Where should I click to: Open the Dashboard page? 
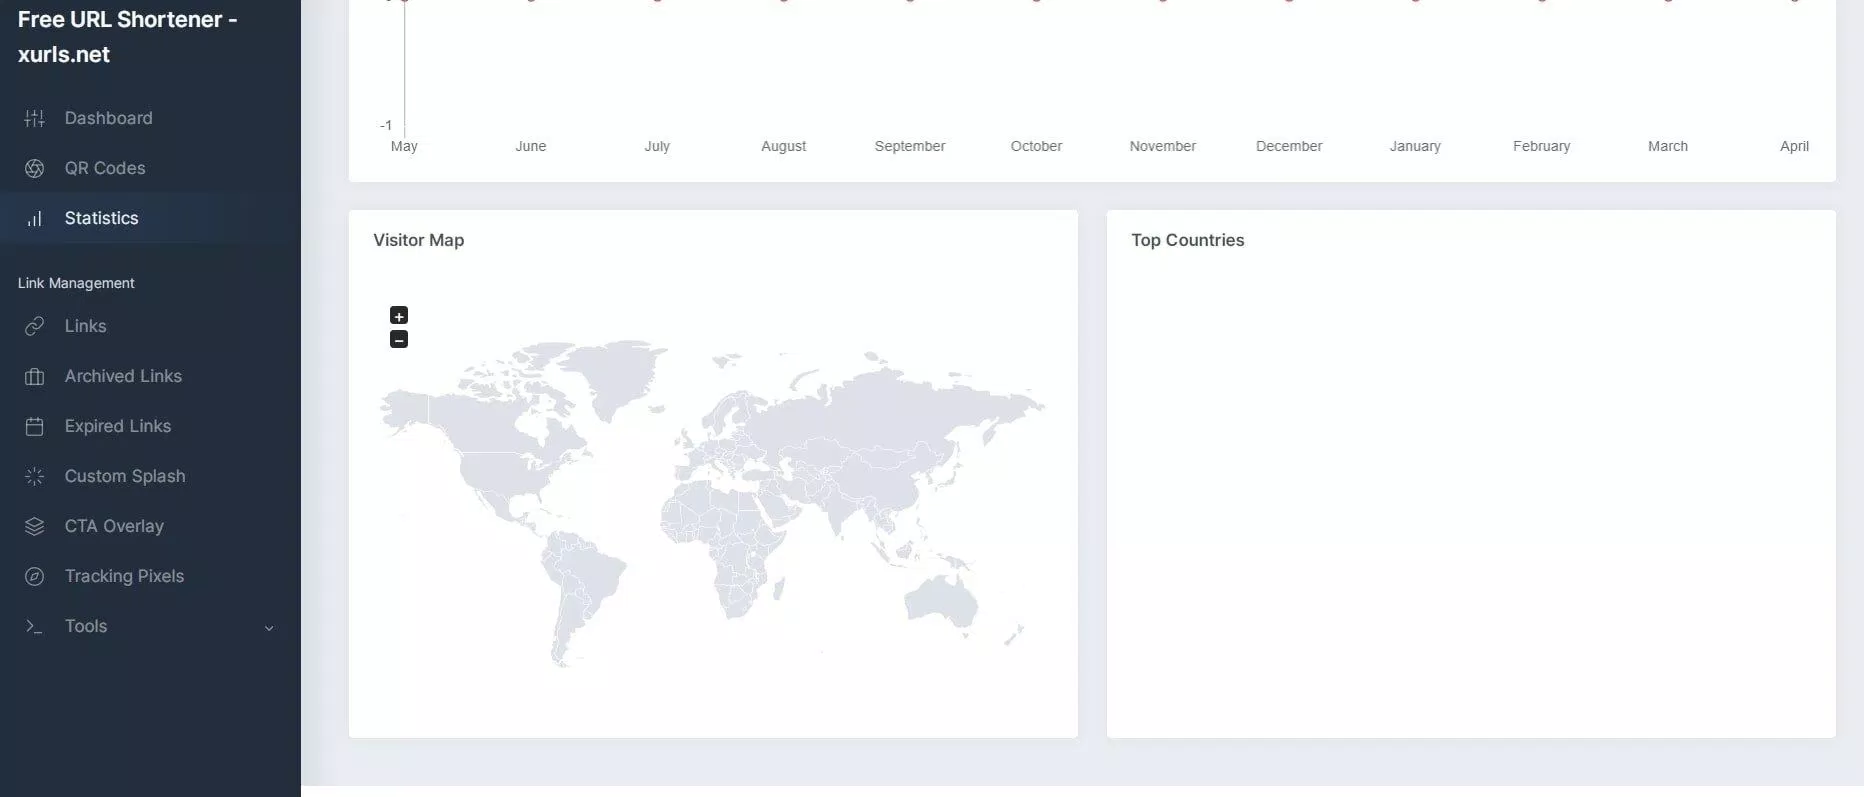coord(108,118)
